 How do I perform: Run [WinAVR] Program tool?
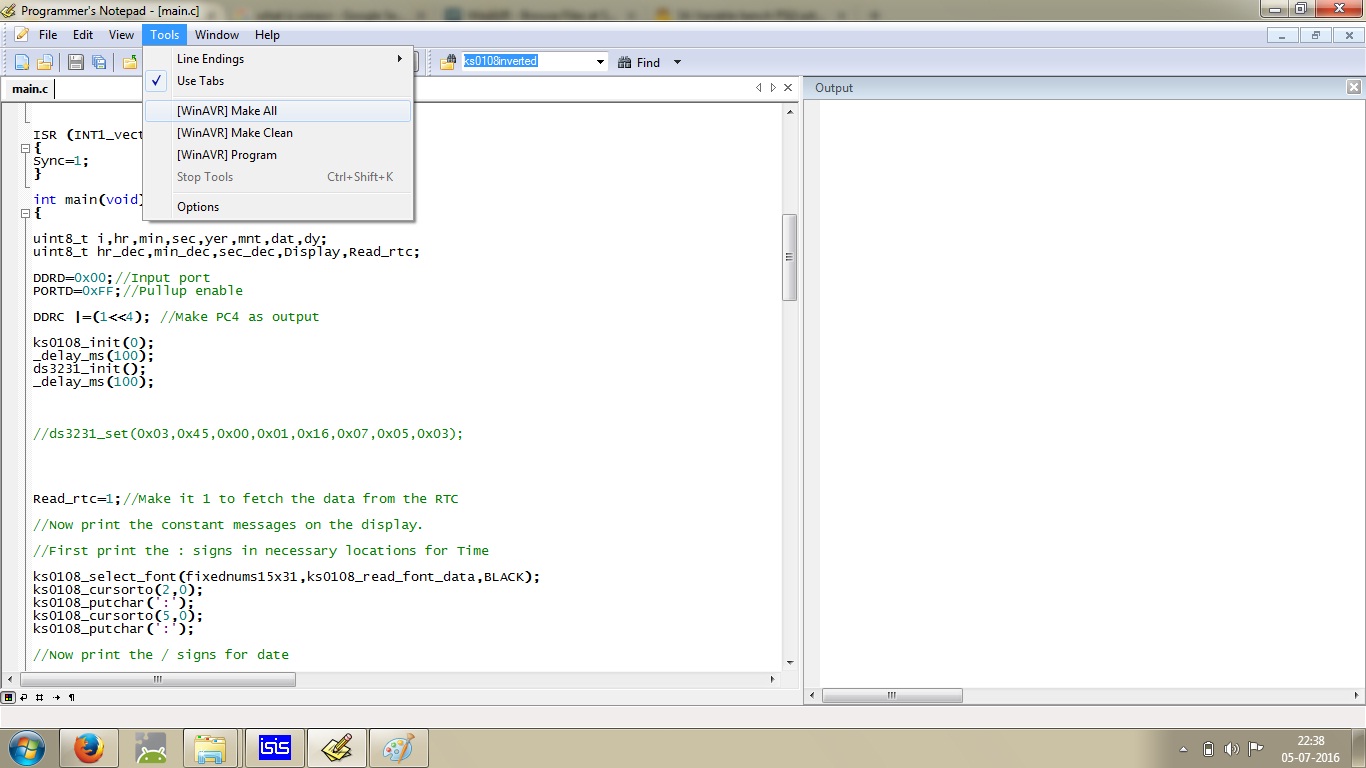pyautogui.click(x=278, y=155)
